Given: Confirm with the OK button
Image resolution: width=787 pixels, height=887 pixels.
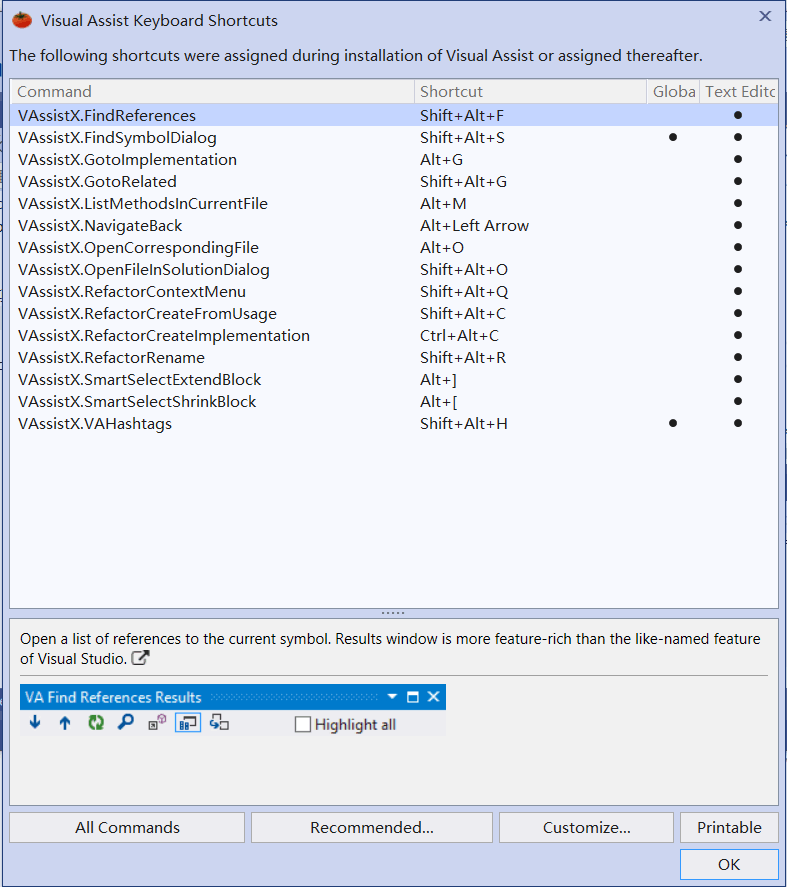Looking at the screenshot, I should tap(729, 864).
